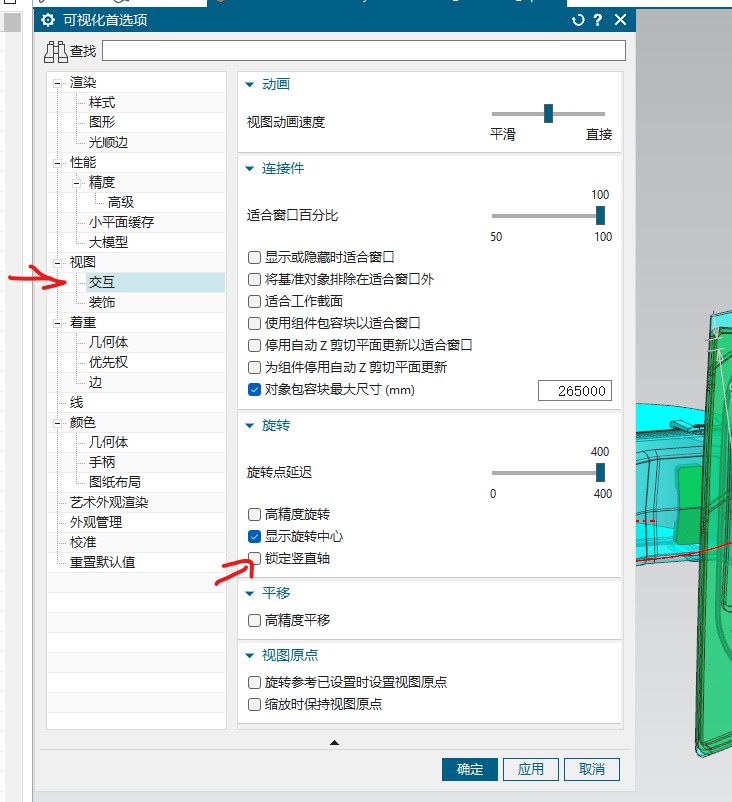
Task: Enable 使用组件包容块以适合窗口 checkbox
Action: click(x=254, y=323)
